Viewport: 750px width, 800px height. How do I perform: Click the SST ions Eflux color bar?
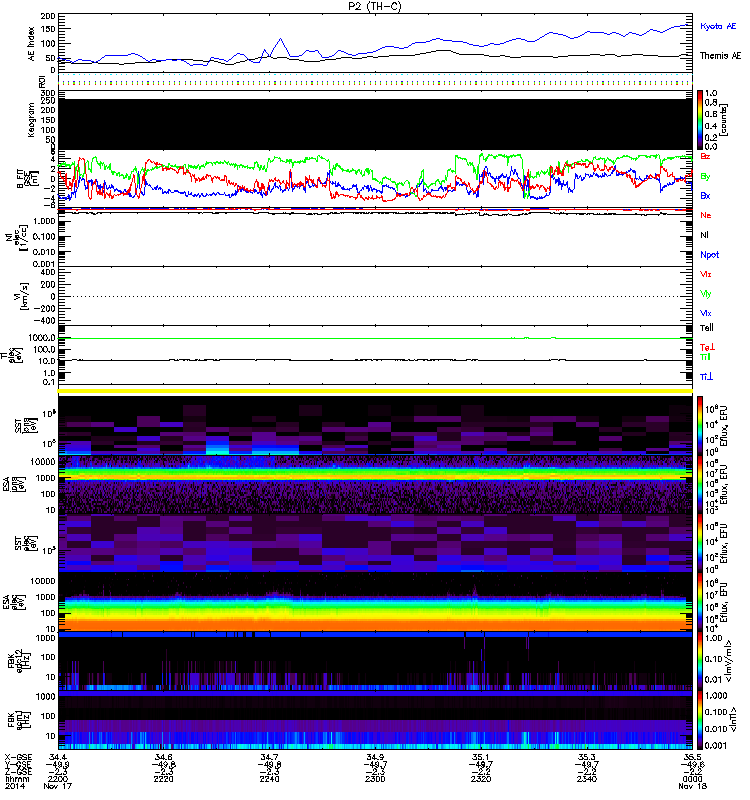700,424
